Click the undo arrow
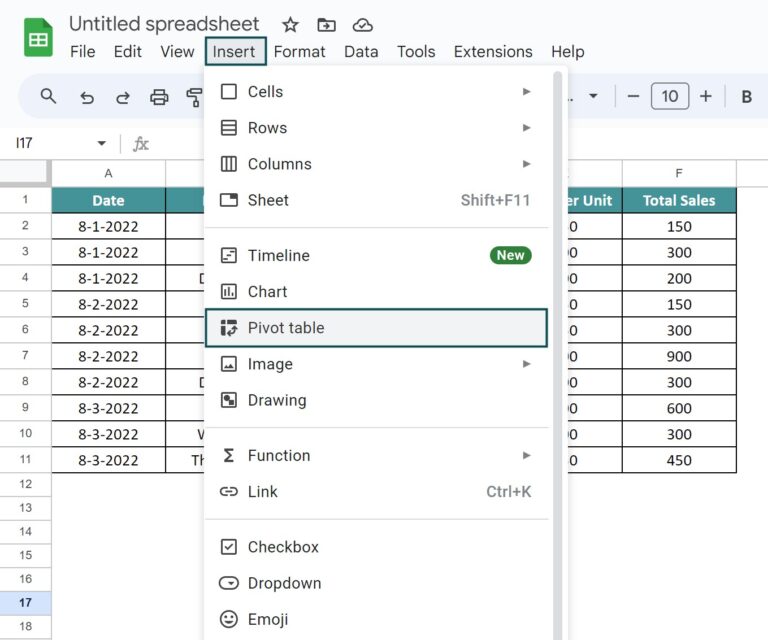This screenshot has height=640, width=768. click(87, 97)
